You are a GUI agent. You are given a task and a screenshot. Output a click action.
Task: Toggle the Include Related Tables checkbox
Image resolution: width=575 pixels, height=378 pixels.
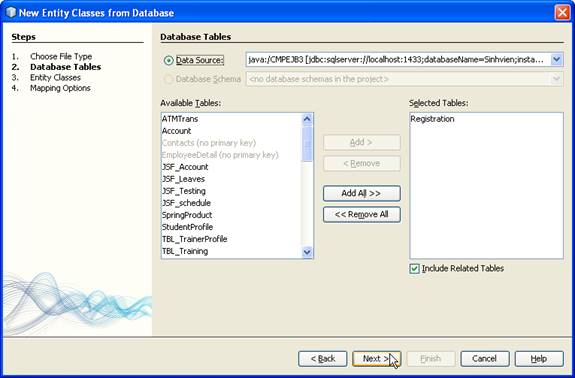[414, 269]
